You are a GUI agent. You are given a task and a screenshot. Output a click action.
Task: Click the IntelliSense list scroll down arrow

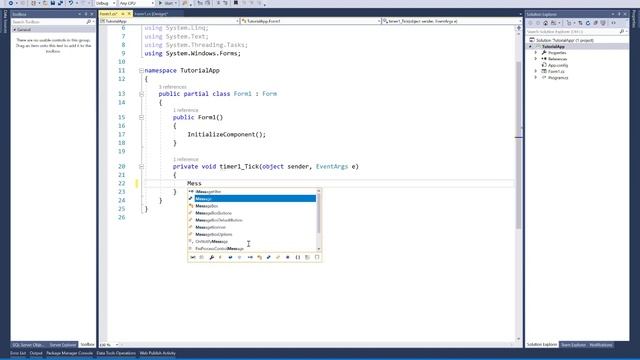coord(319,249)
